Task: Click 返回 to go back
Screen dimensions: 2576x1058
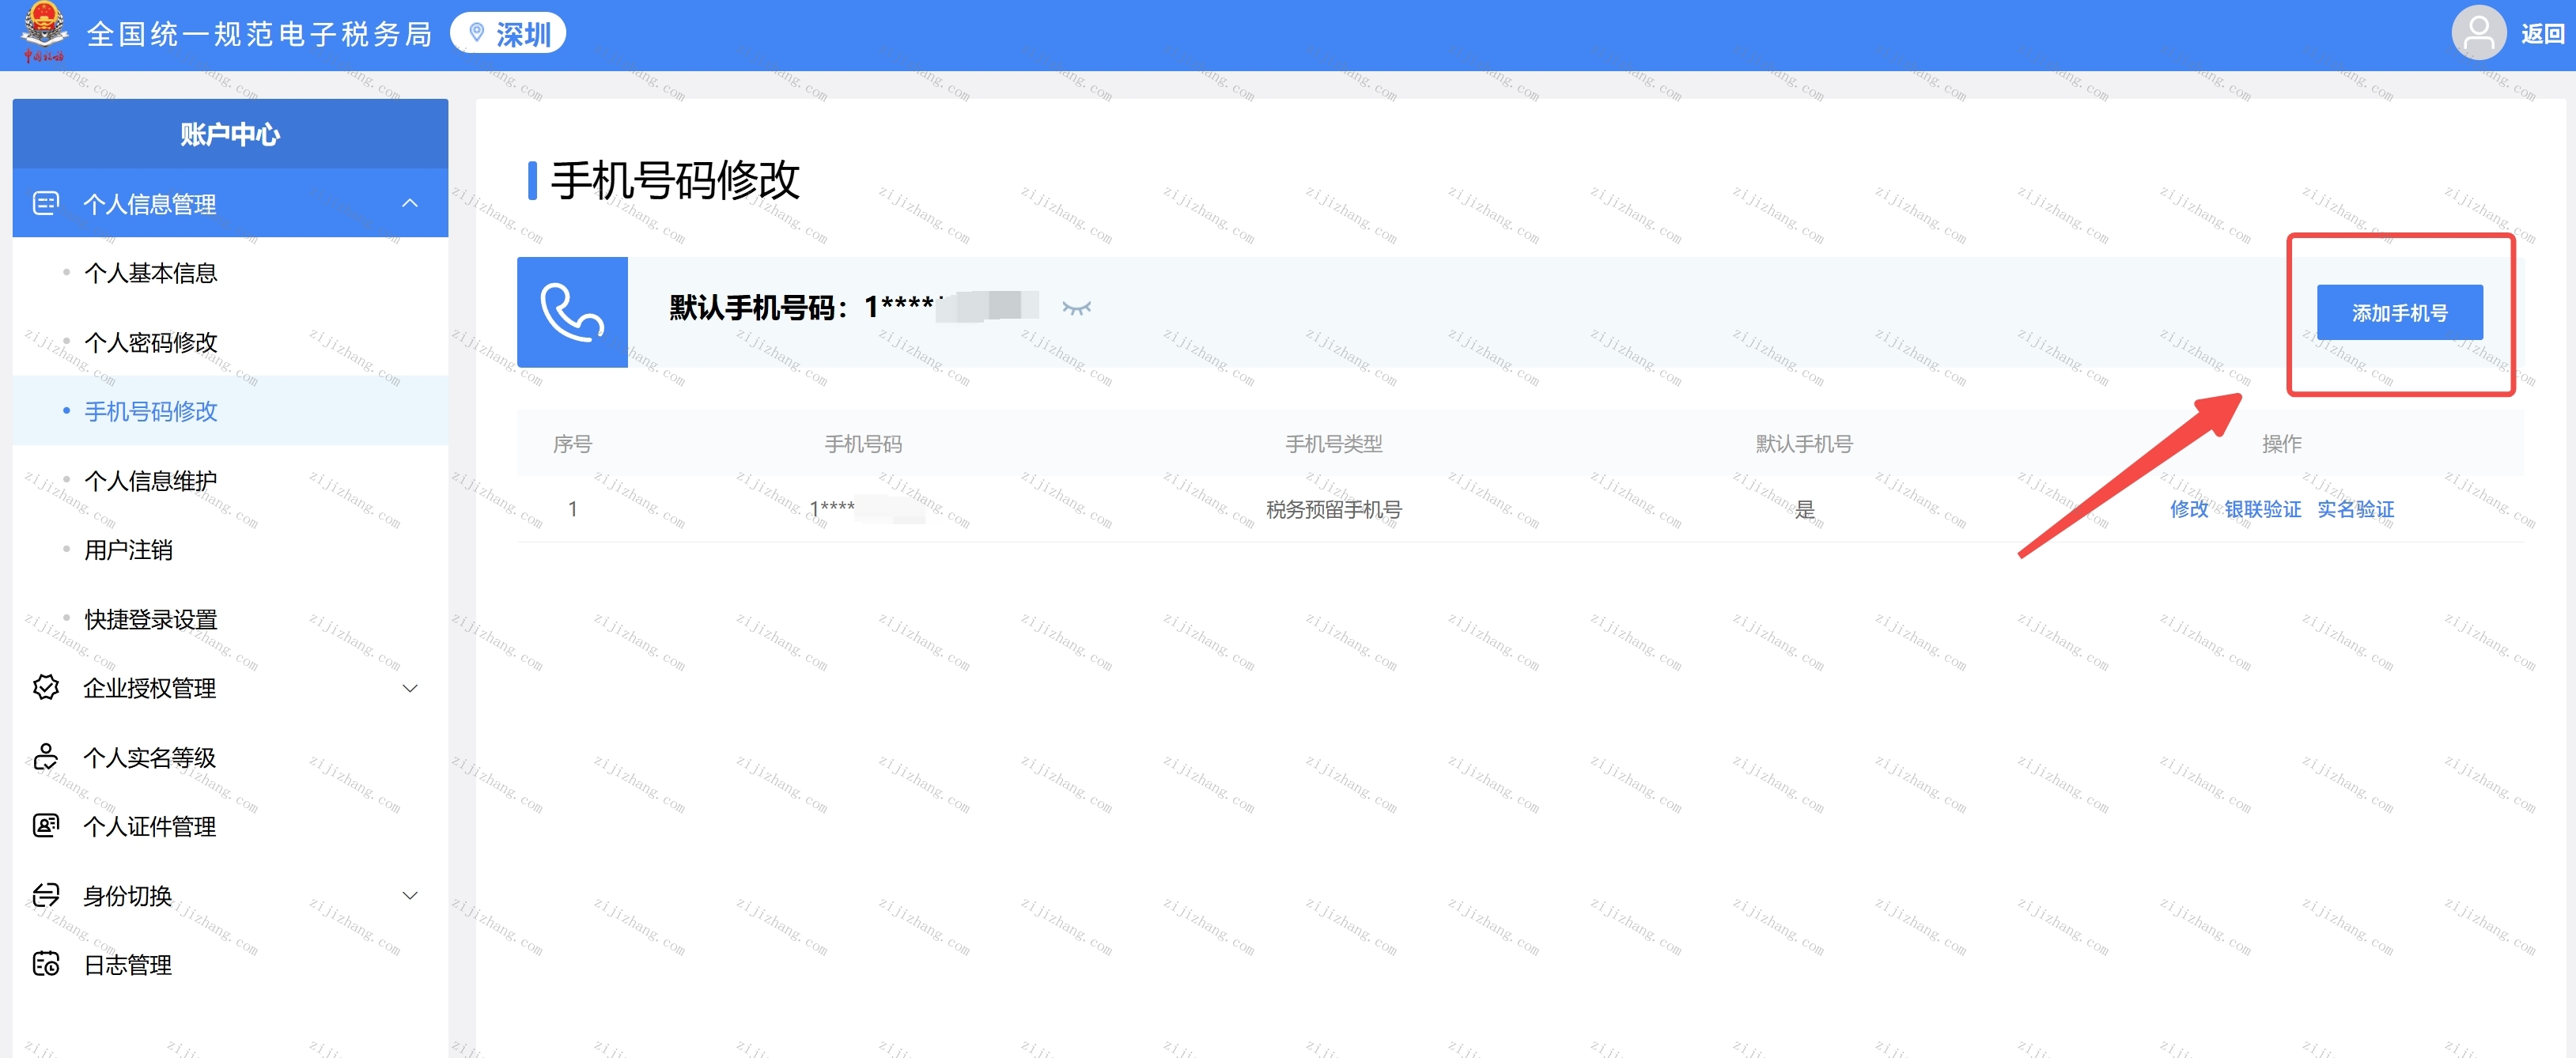Action: [2542, 34]
